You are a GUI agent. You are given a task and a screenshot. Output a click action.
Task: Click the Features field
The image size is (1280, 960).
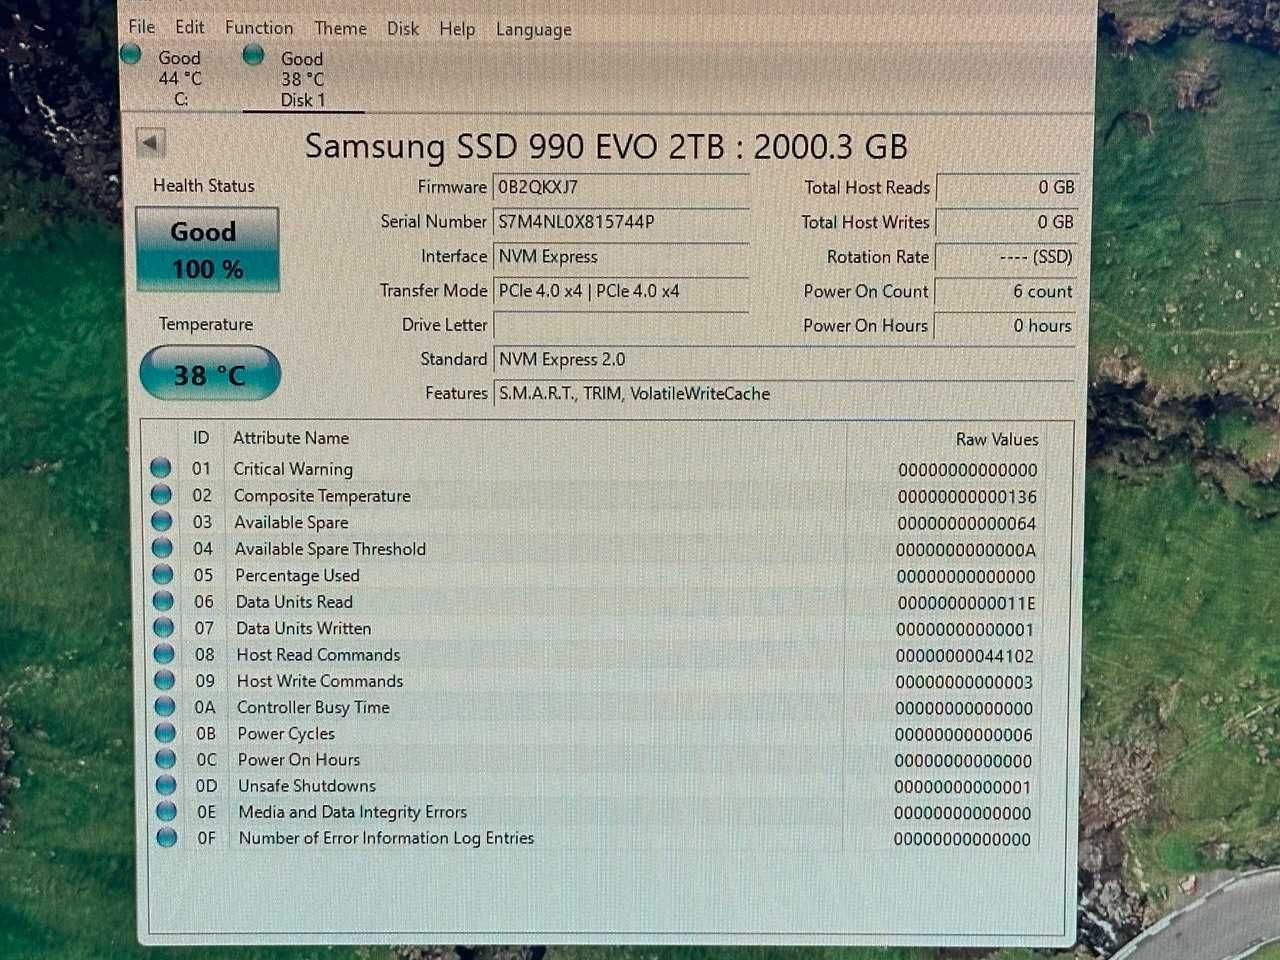tap(785, 393)
